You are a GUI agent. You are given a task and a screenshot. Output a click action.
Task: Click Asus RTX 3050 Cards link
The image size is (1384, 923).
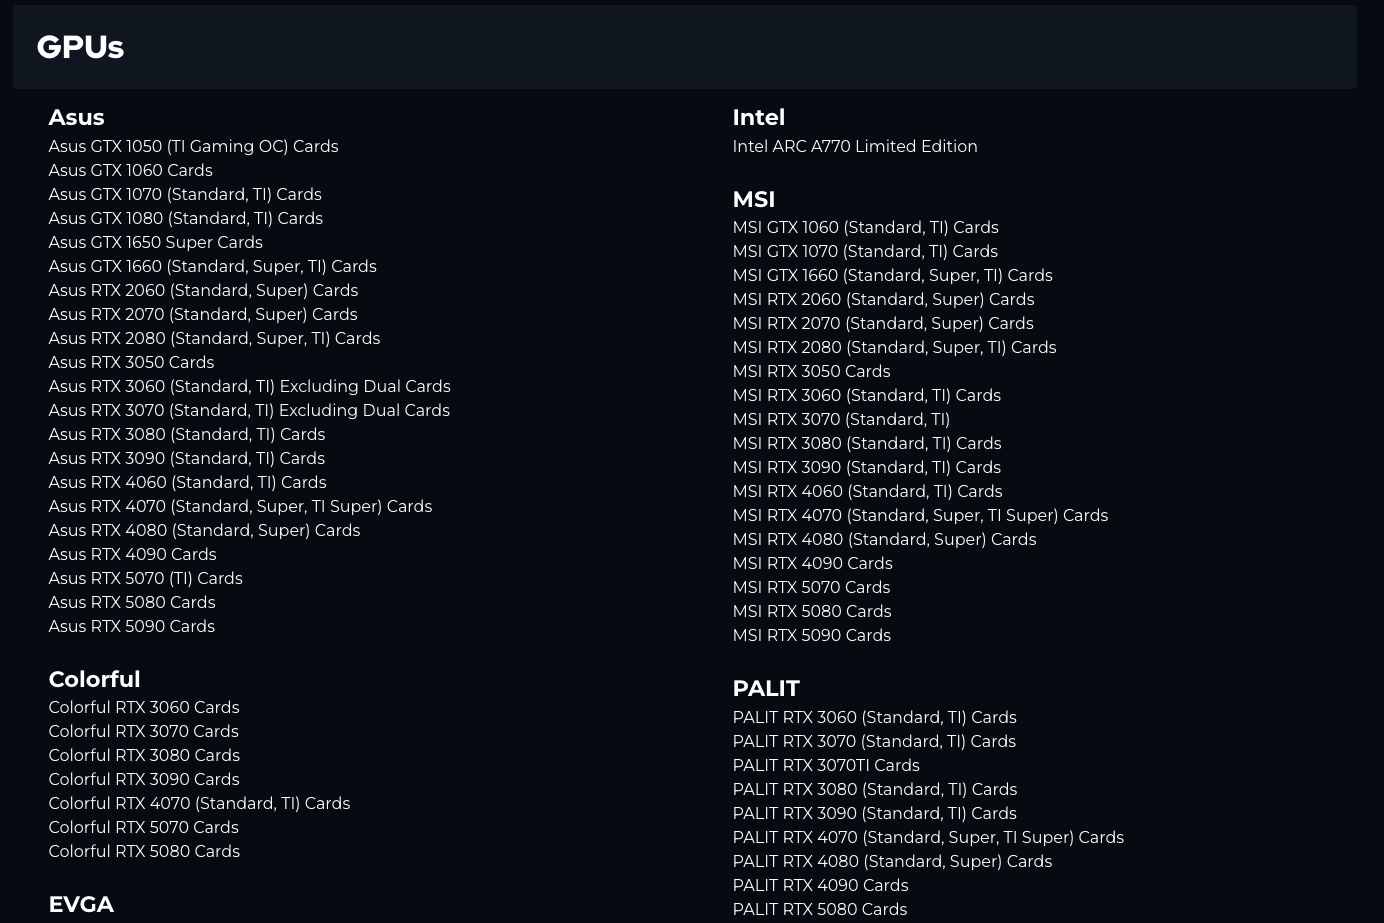(131, 362)
